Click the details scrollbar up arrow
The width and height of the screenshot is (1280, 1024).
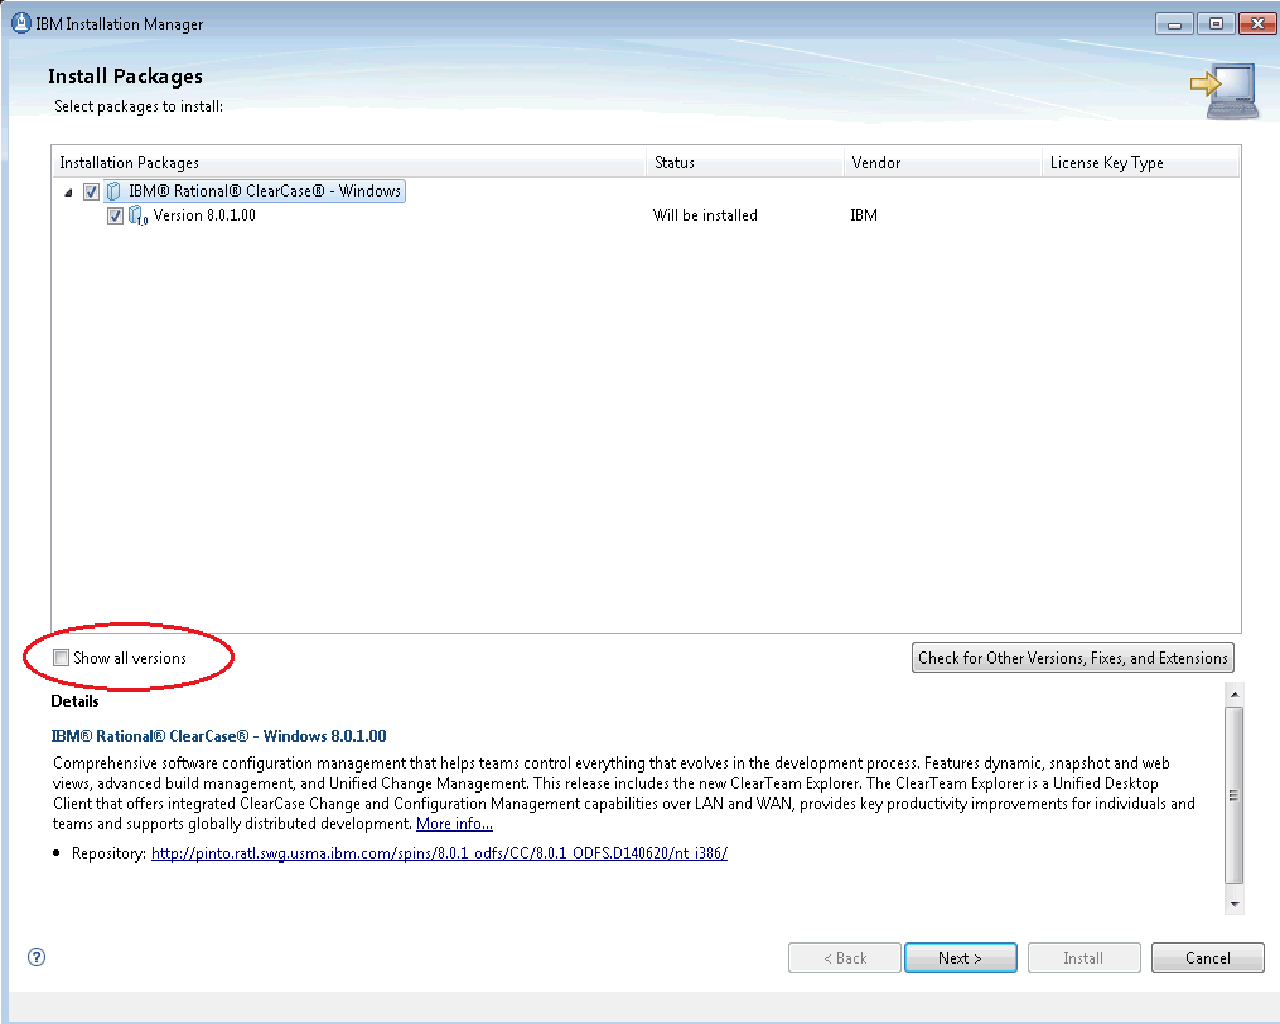pos(1235,693)
